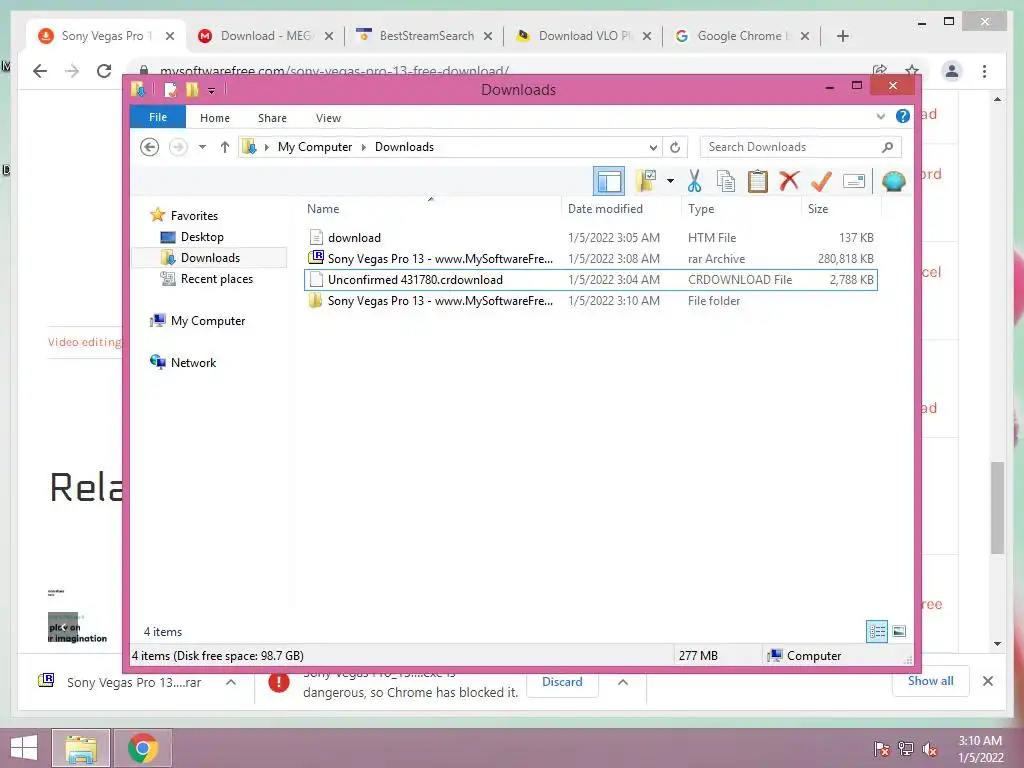Expand options for blocked download caret
1024x768 pixels.
point(623,682)
